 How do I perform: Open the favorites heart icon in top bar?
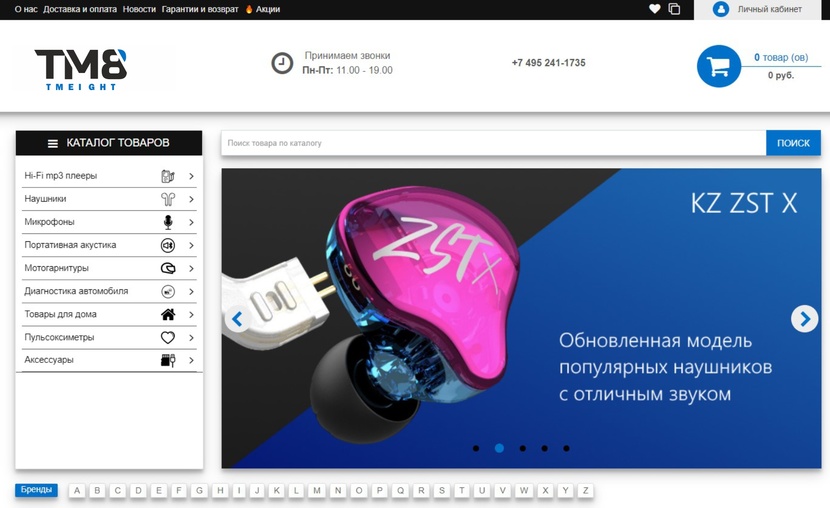tap(655, 8)
